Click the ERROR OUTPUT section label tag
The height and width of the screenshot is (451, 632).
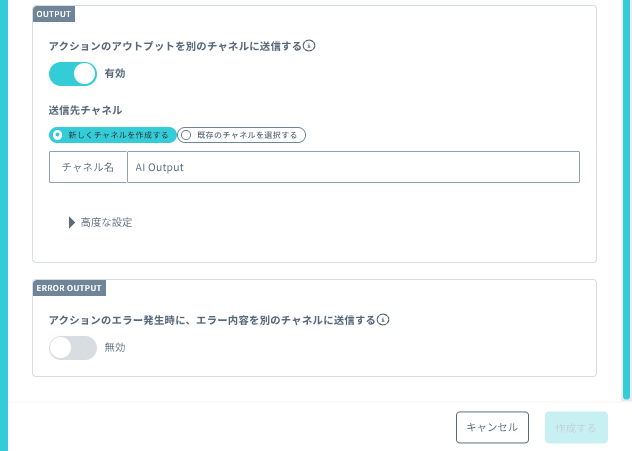point(69,288)
